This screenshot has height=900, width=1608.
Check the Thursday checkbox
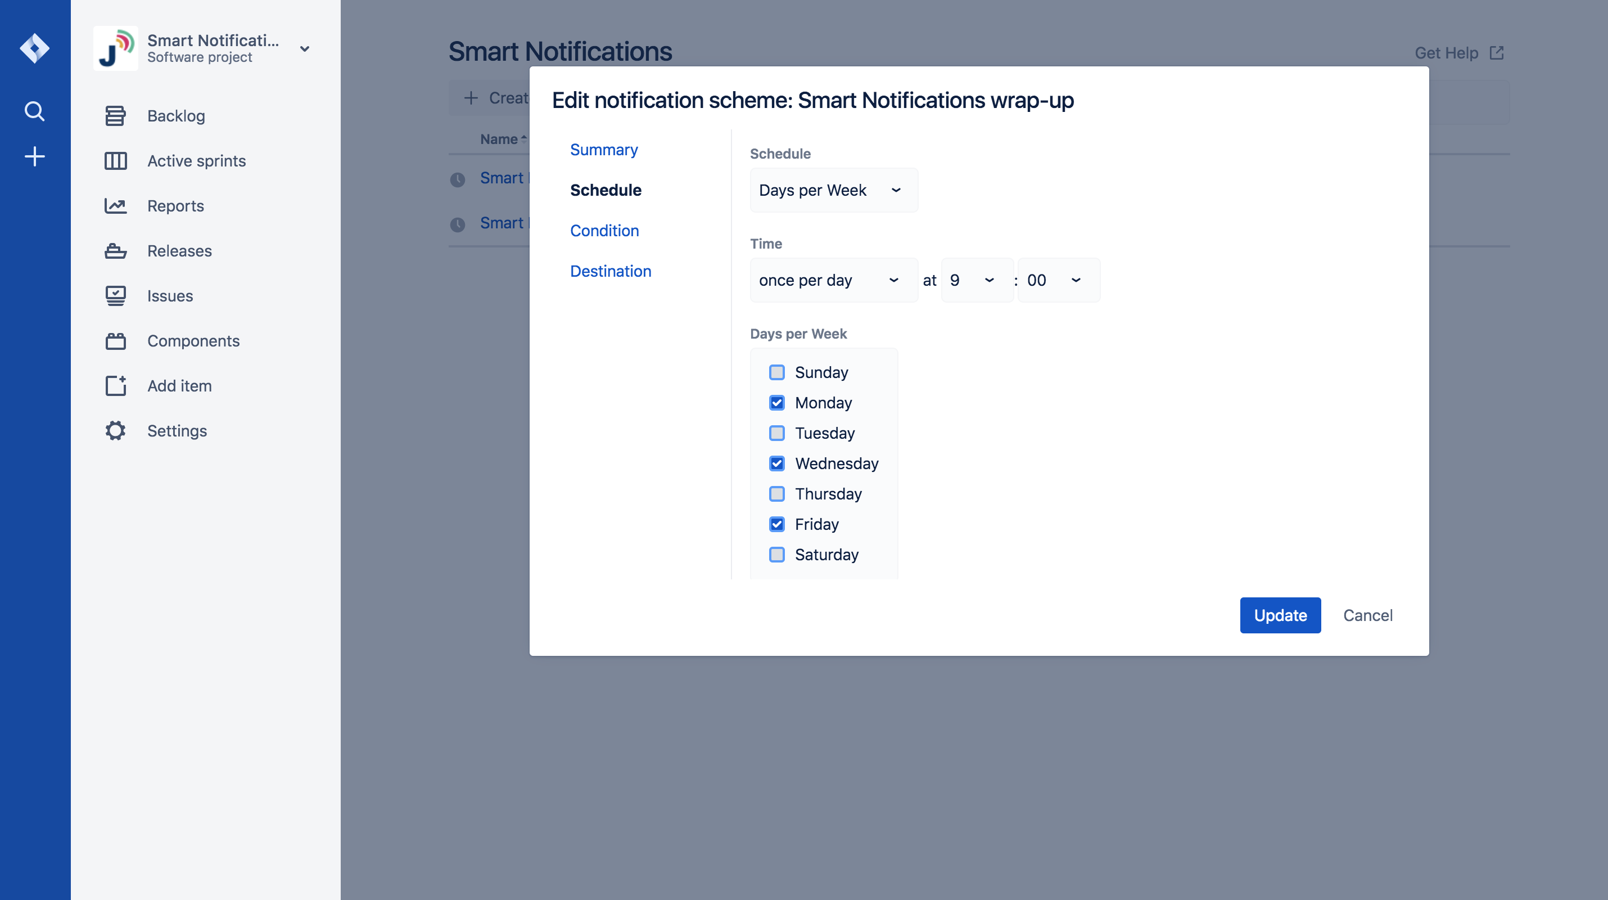click(777, 494)
